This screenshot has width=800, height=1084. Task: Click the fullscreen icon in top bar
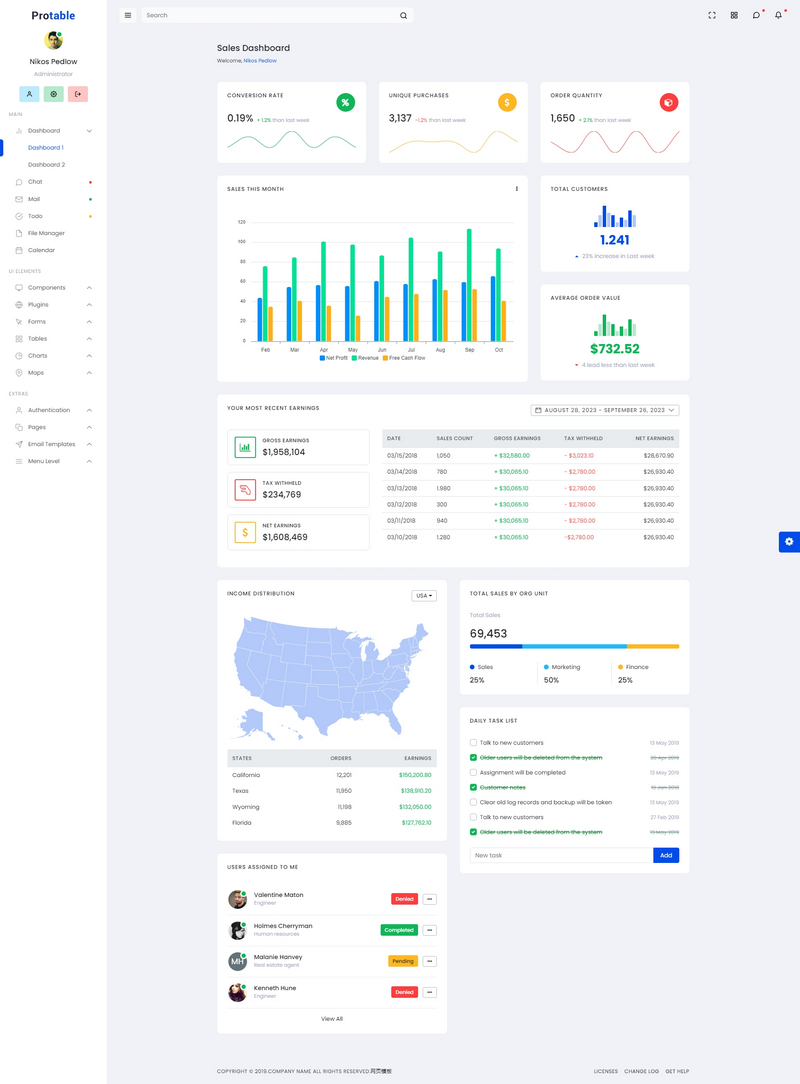coord(712,15)
